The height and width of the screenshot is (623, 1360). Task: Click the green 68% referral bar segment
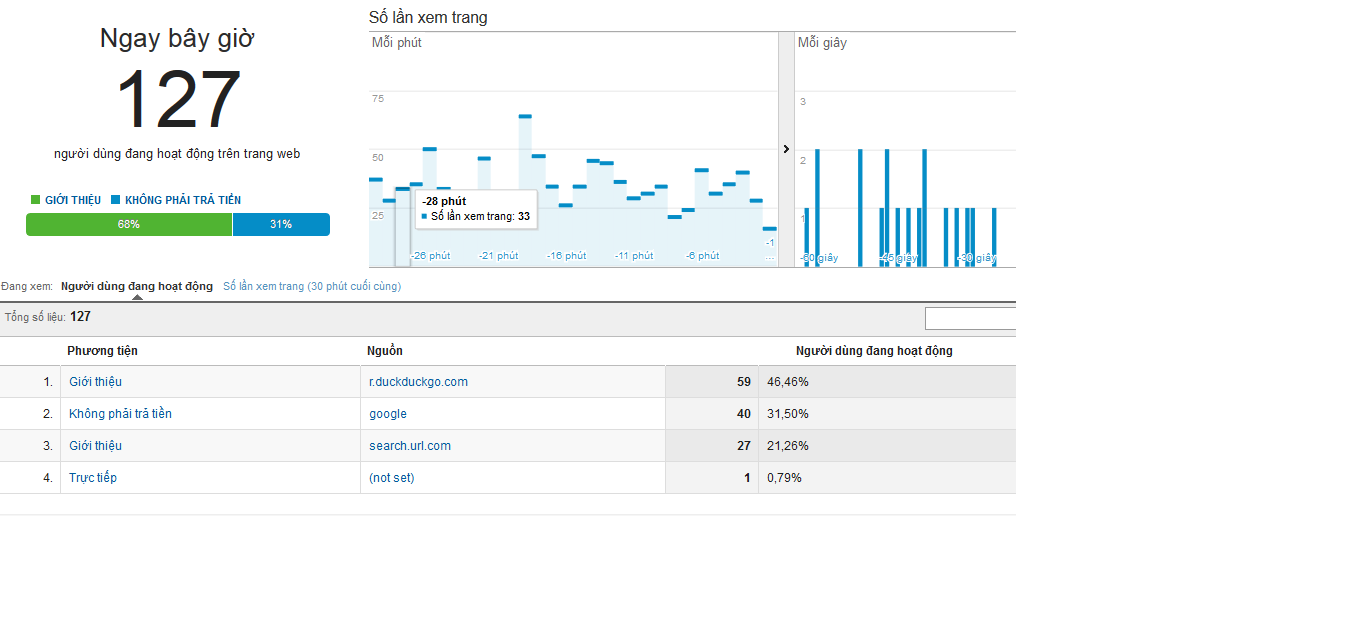129,224
